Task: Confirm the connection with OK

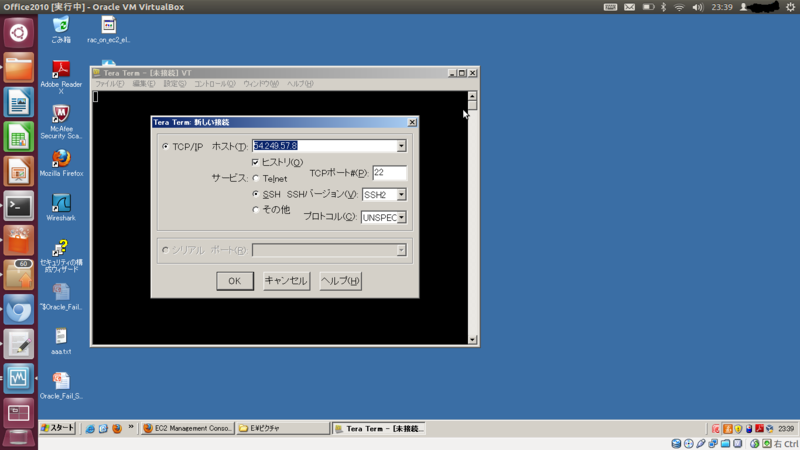Action: [x=235, y=281]
